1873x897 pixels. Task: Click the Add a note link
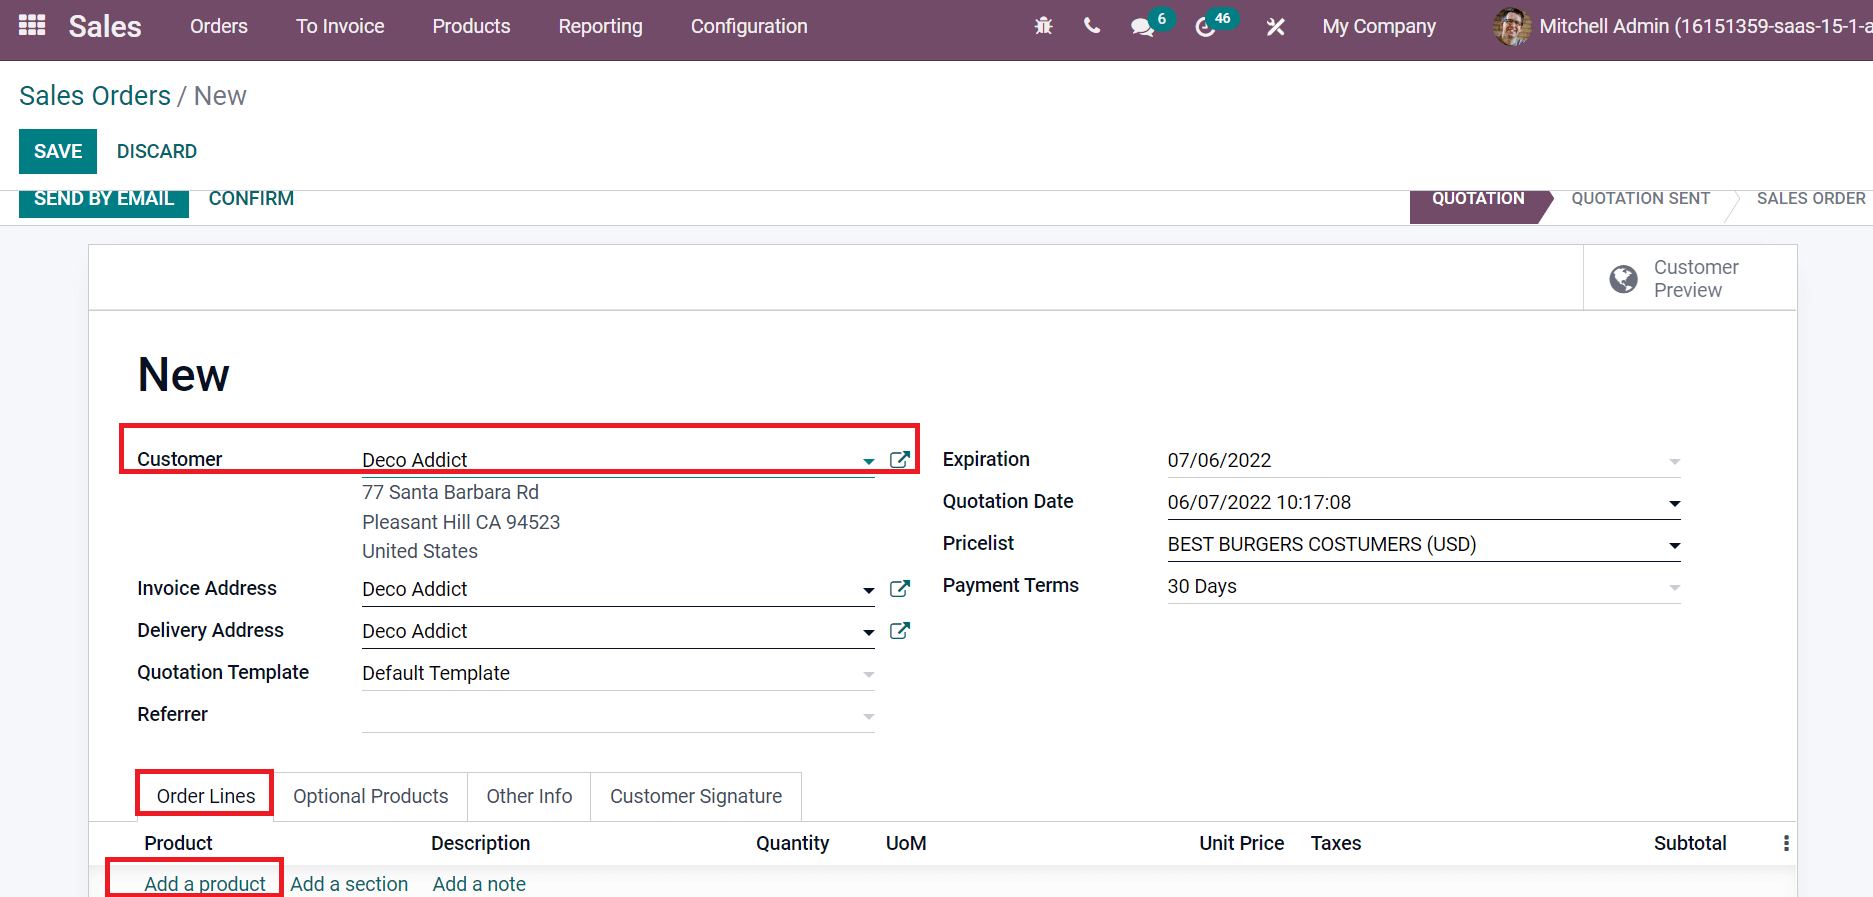pyautogui.click(x=479, y=884)
